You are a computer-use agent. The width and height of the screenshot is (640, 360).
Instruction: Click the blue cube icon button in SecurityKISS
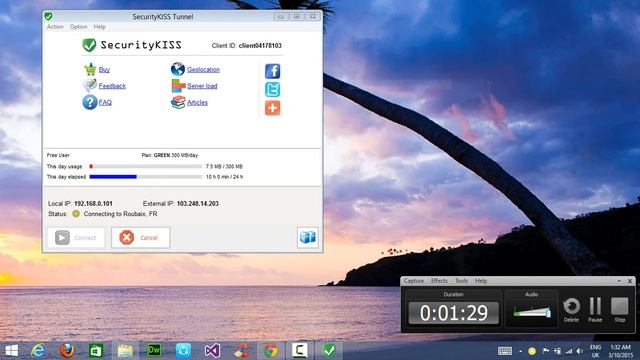tap(308, 237)
